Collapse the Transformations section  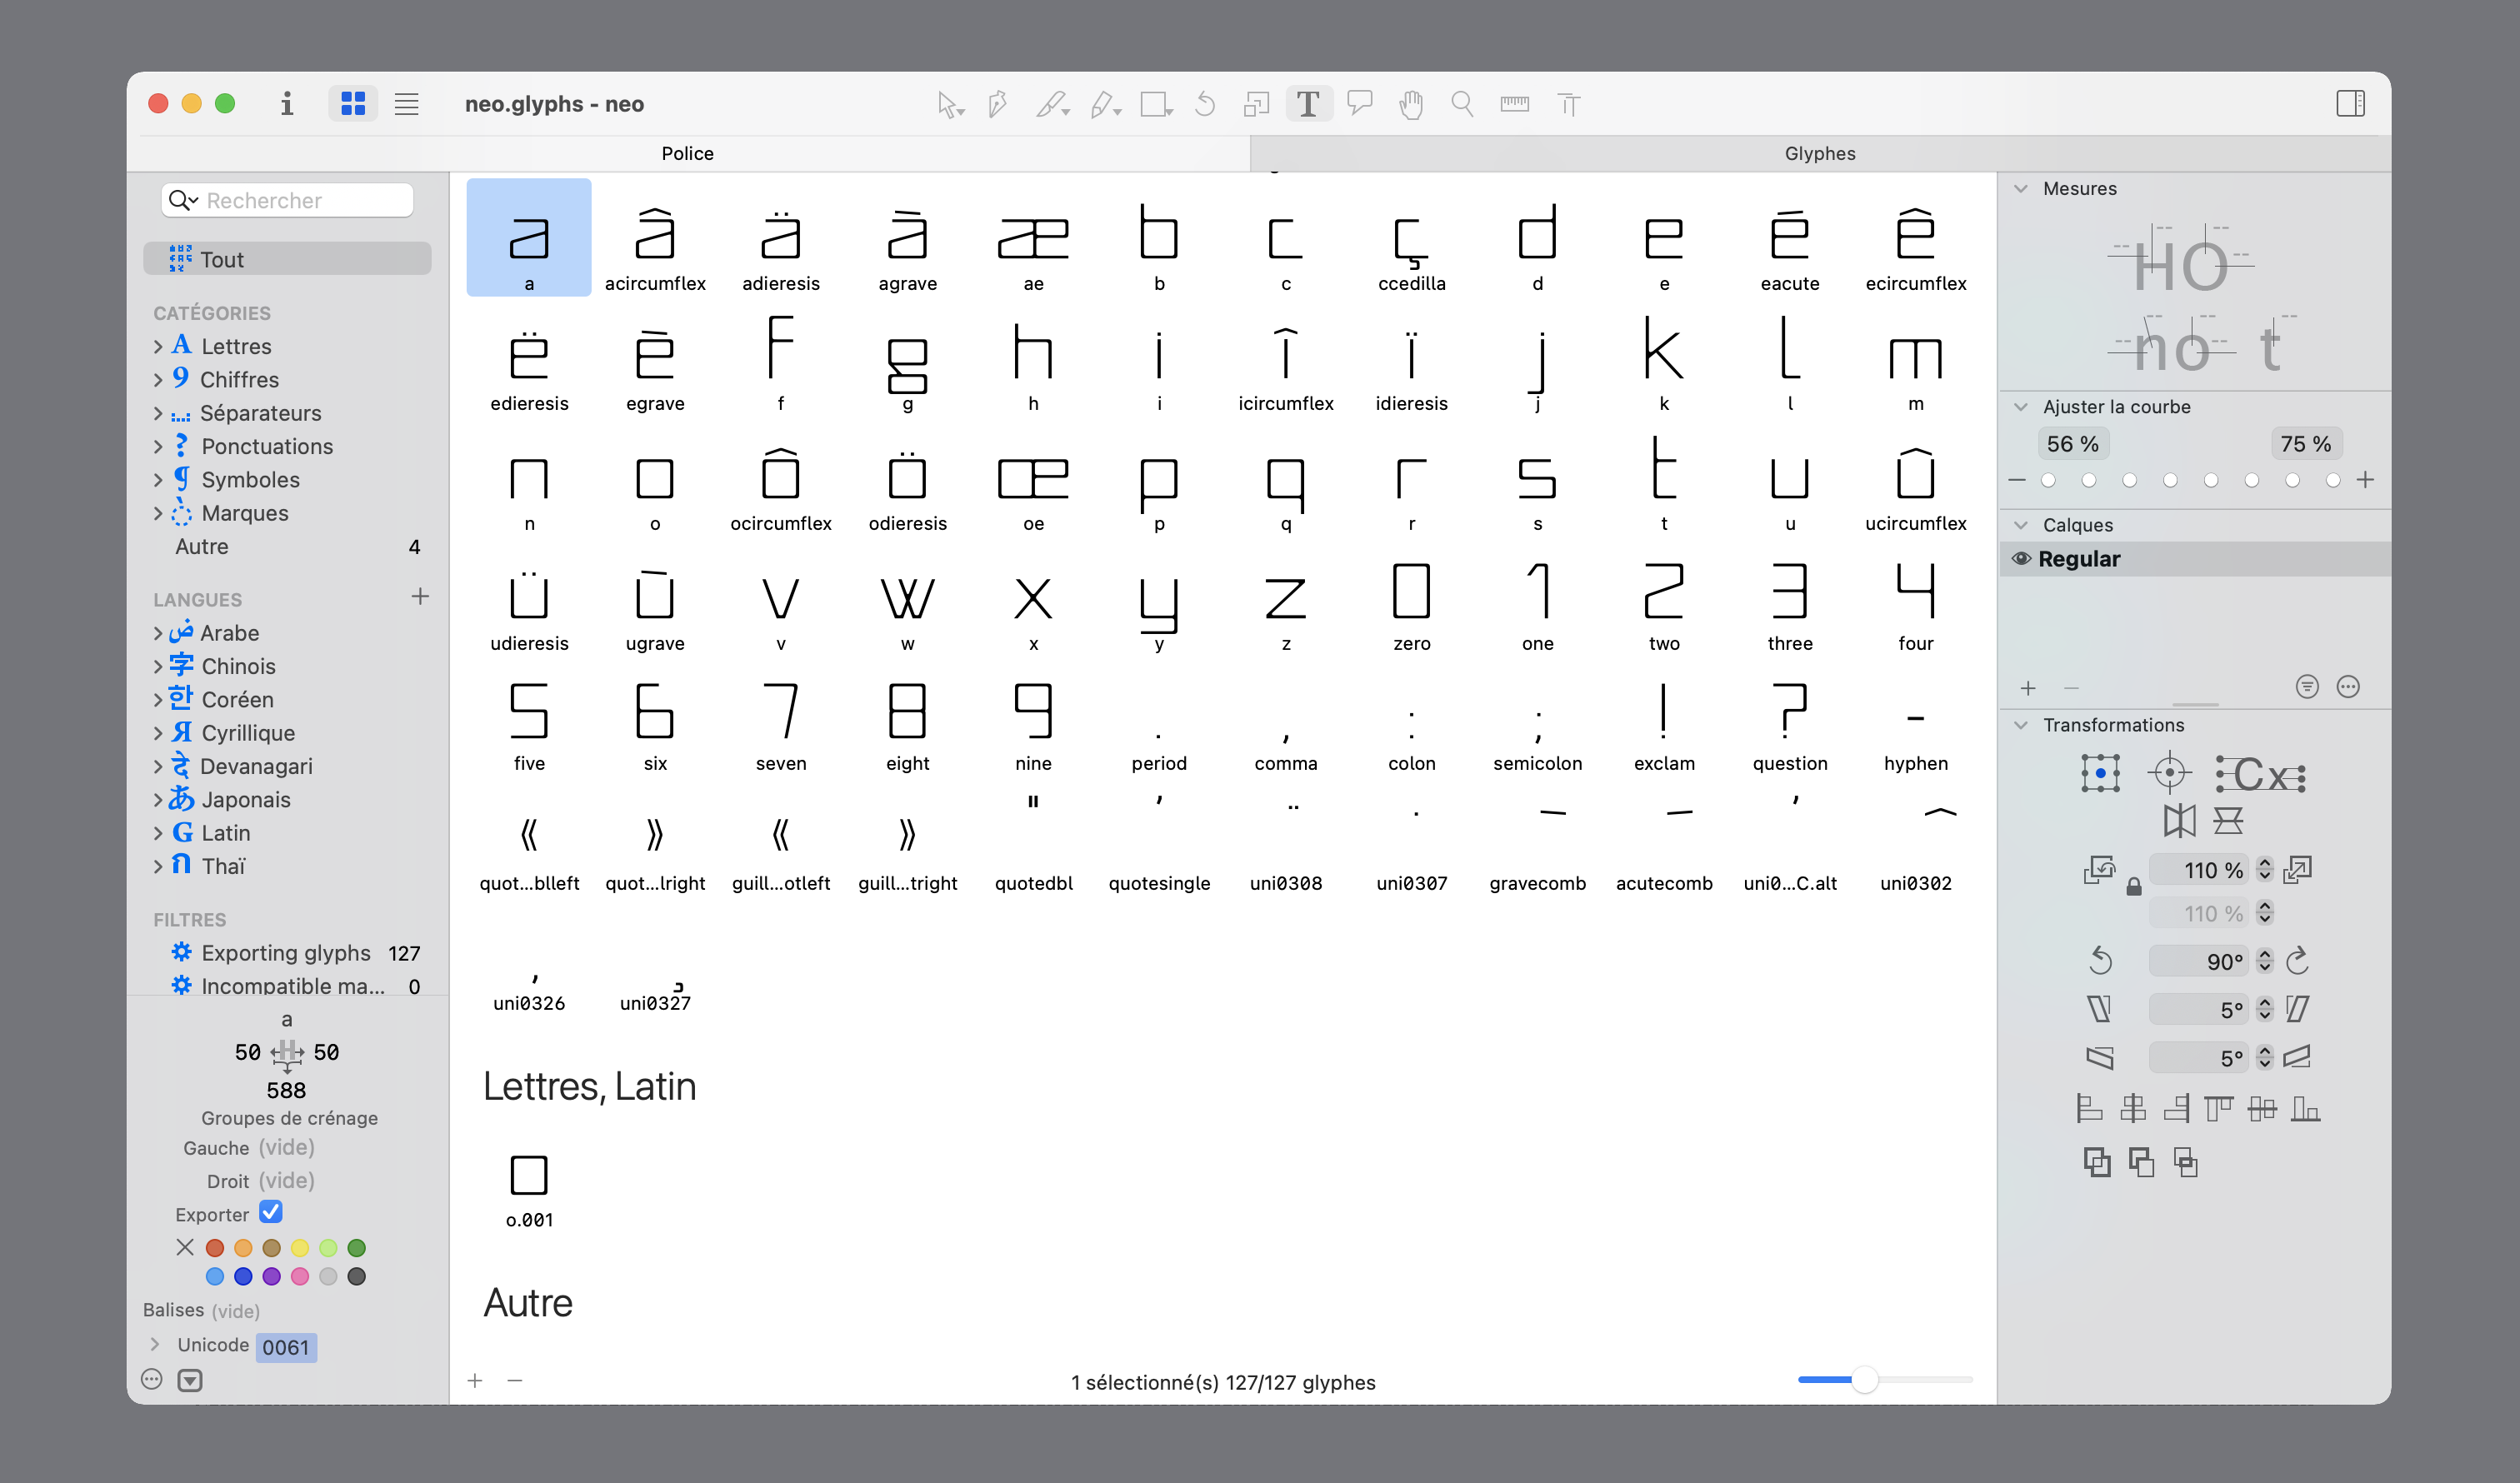(2021, 726)
